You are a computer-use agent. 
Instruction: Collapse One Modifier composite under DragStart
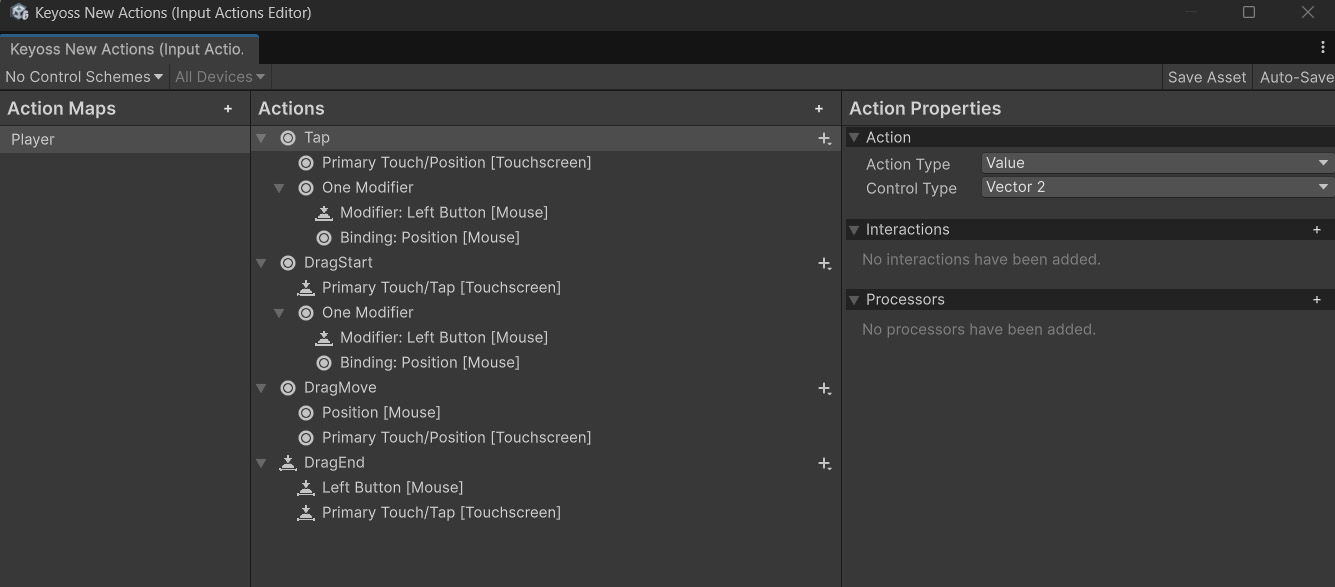coord(280,313)
